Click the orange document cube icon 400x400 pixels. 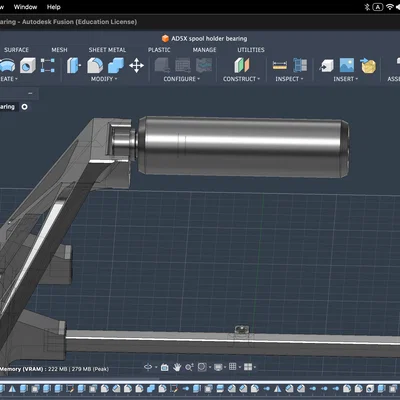tap(165, 38)
